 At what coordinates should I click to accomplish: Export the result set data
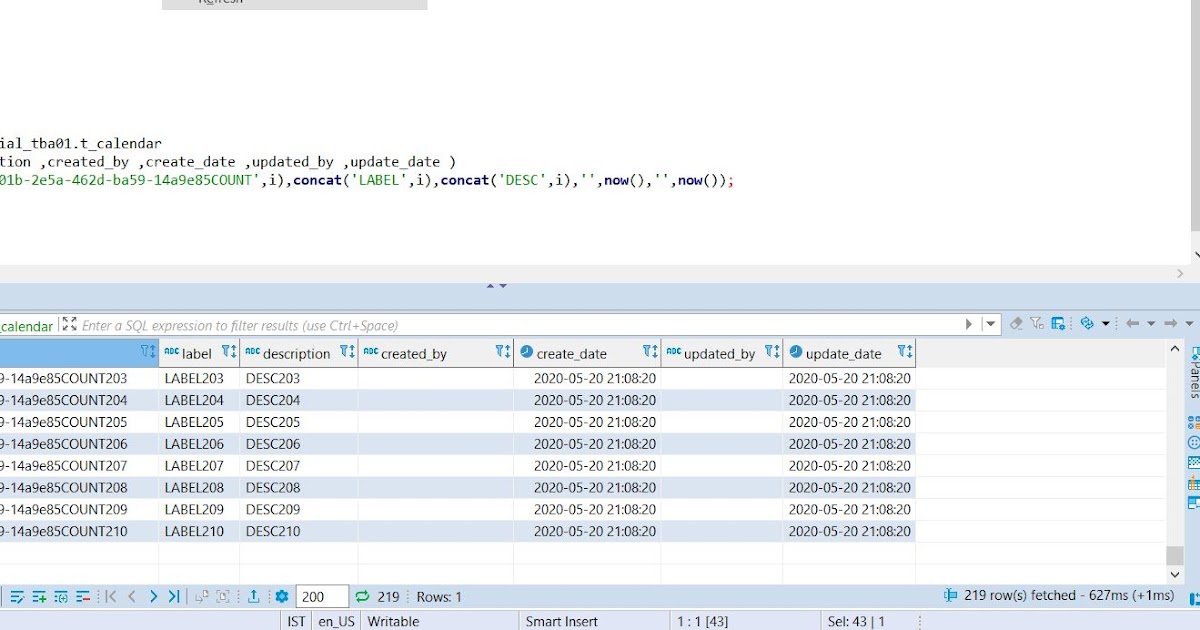[x=254, y=595]
